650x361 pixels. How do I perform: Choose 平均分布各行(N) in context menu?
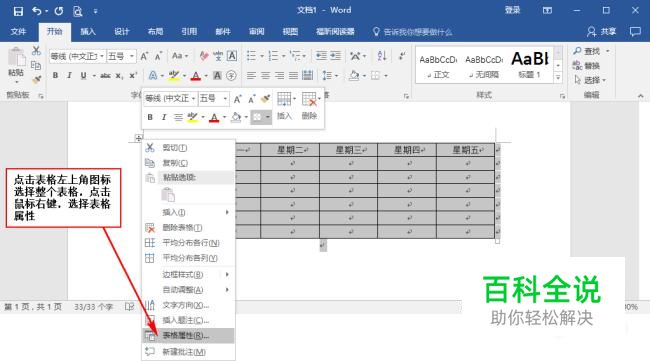point(188,243)
